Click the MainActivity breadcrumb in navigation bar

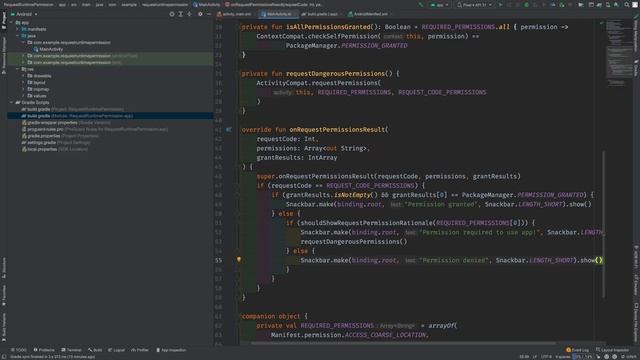tap(207, 5)
